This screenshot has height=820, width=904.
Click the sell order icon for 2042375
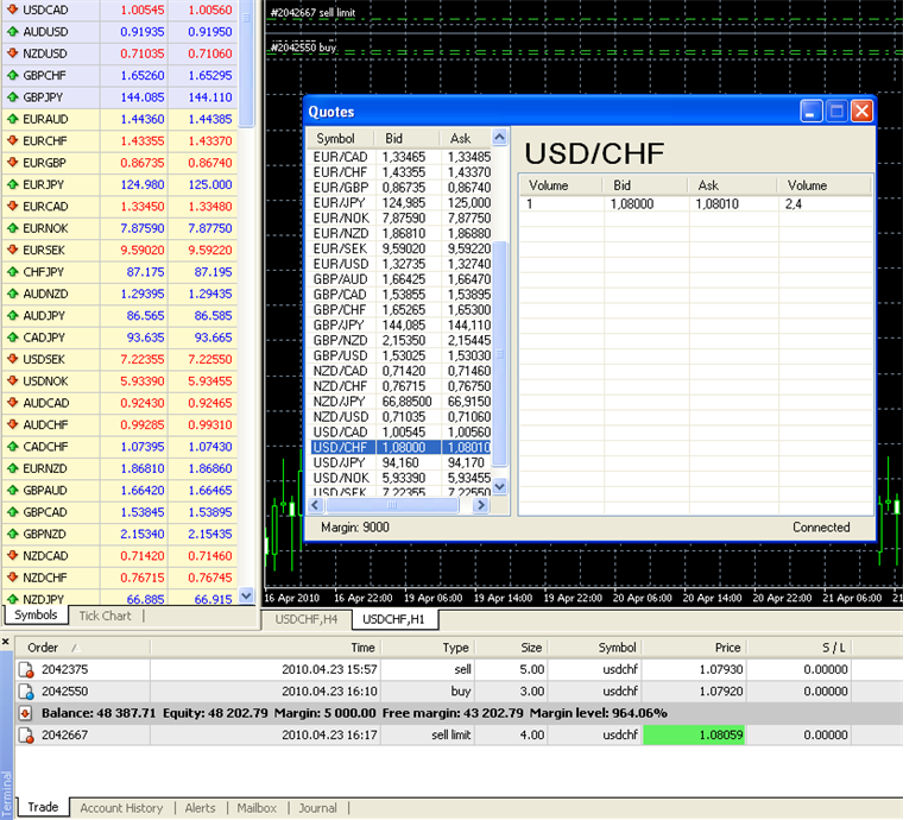26,670
